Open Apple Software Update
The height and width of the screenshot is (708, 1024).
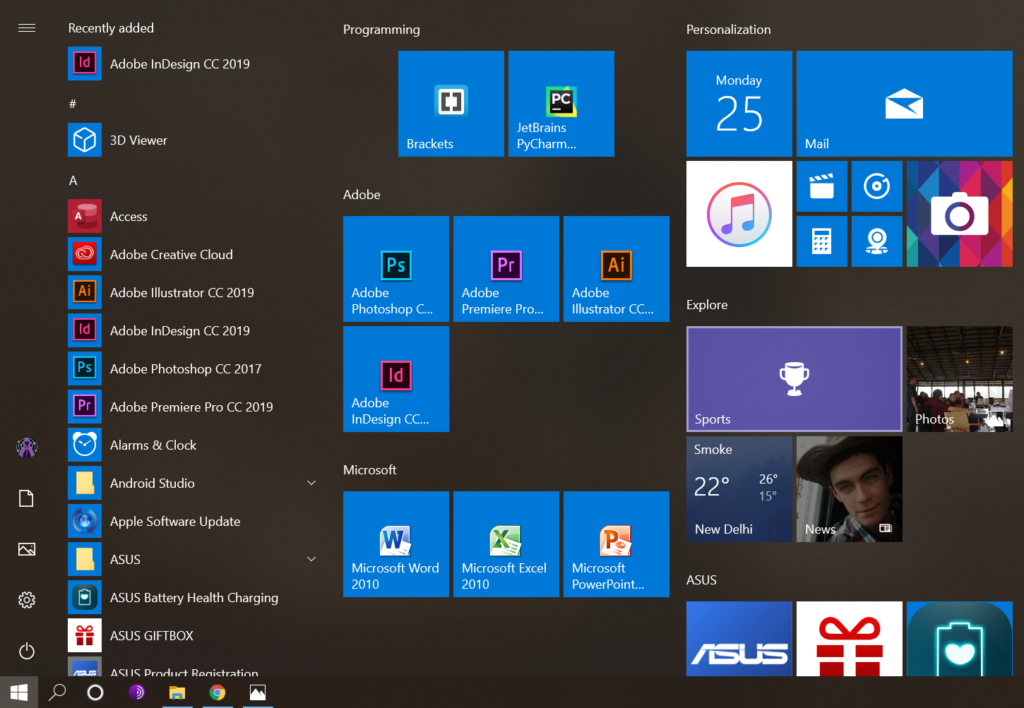point(193,521)
